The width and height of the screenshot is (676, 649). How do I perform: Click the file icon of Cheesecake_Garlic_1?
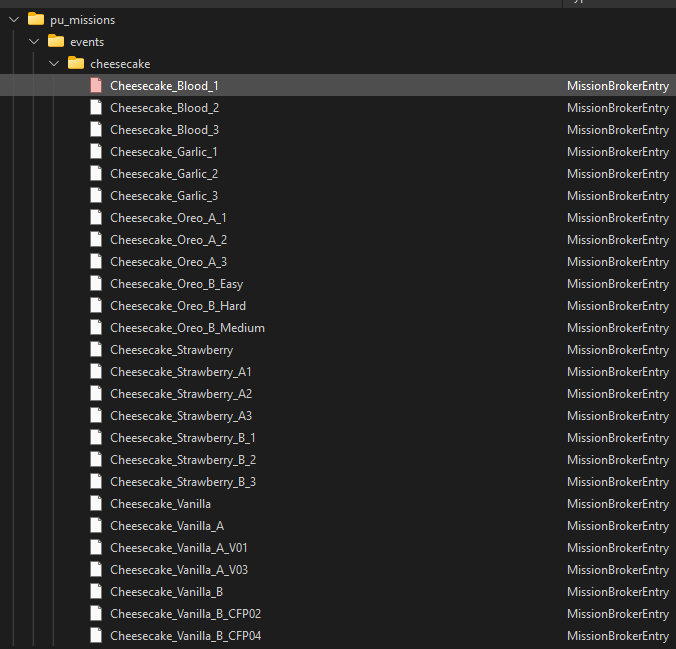[96, 151]
